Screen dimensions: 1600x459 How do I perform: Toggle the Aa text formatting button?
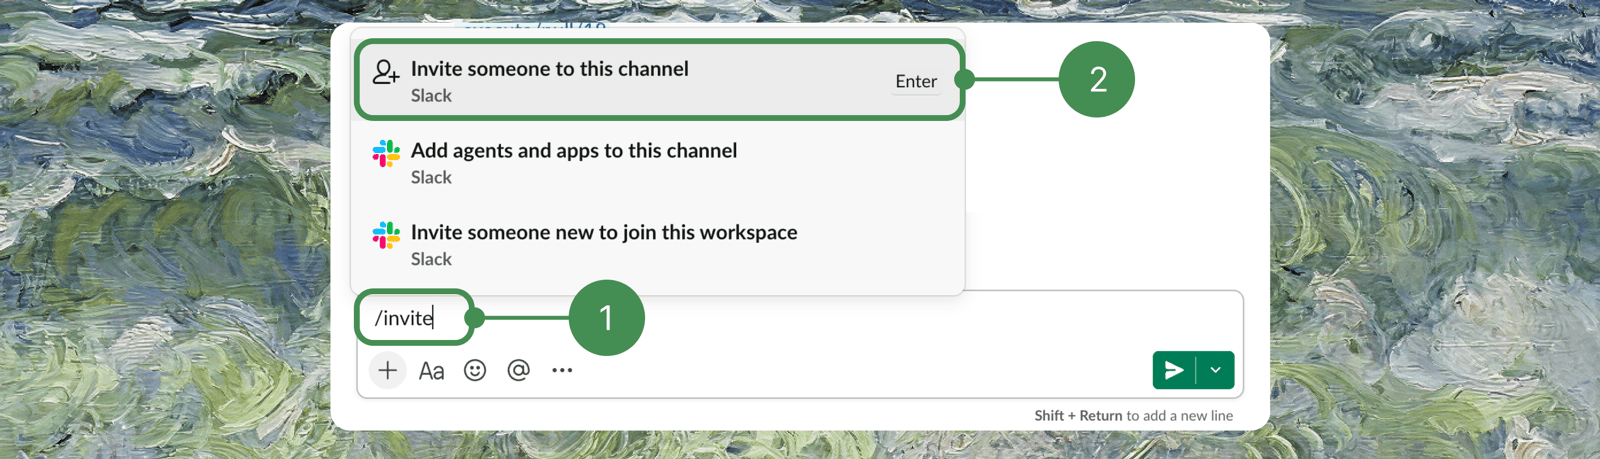coord(431,371)
